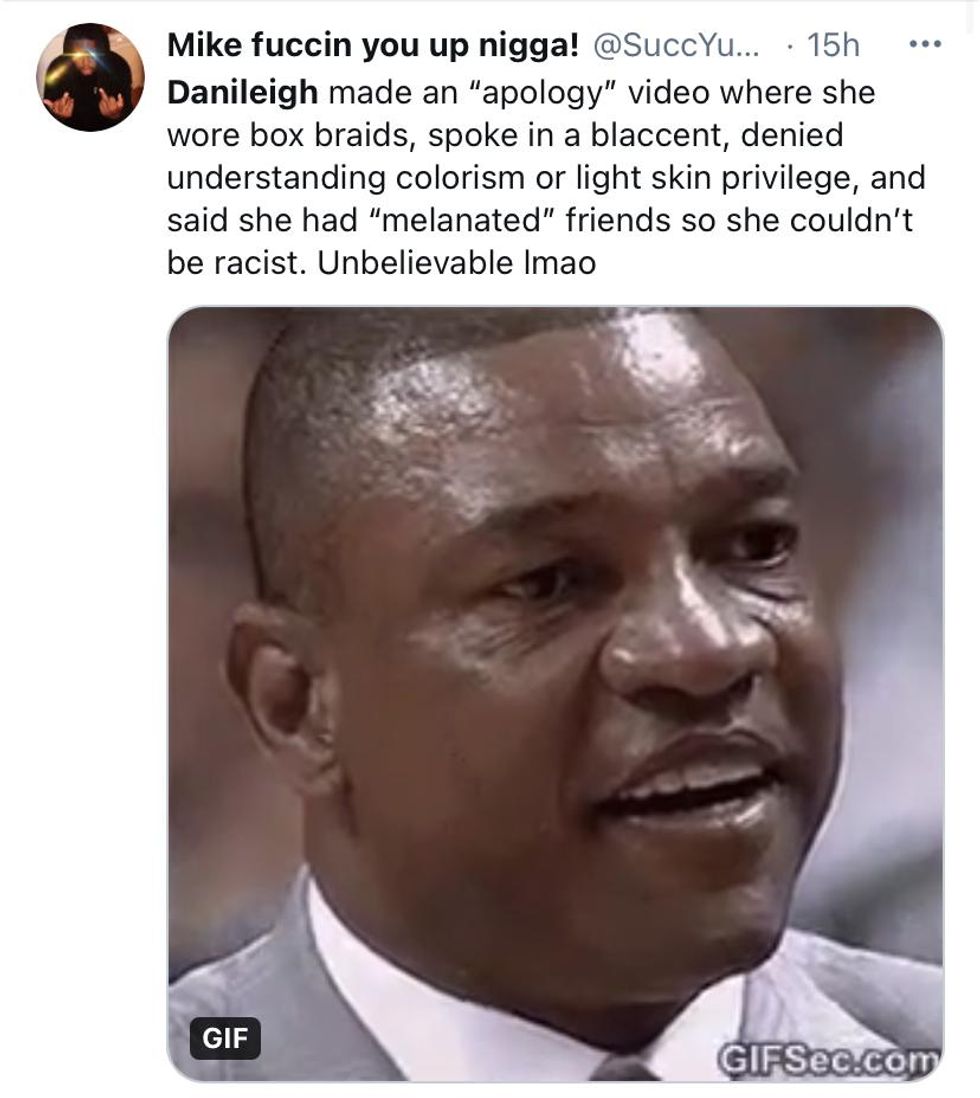This screenshot has width=980, height=1098.
Task: Play the attached GIF of the man
Action: coord(555,694)
